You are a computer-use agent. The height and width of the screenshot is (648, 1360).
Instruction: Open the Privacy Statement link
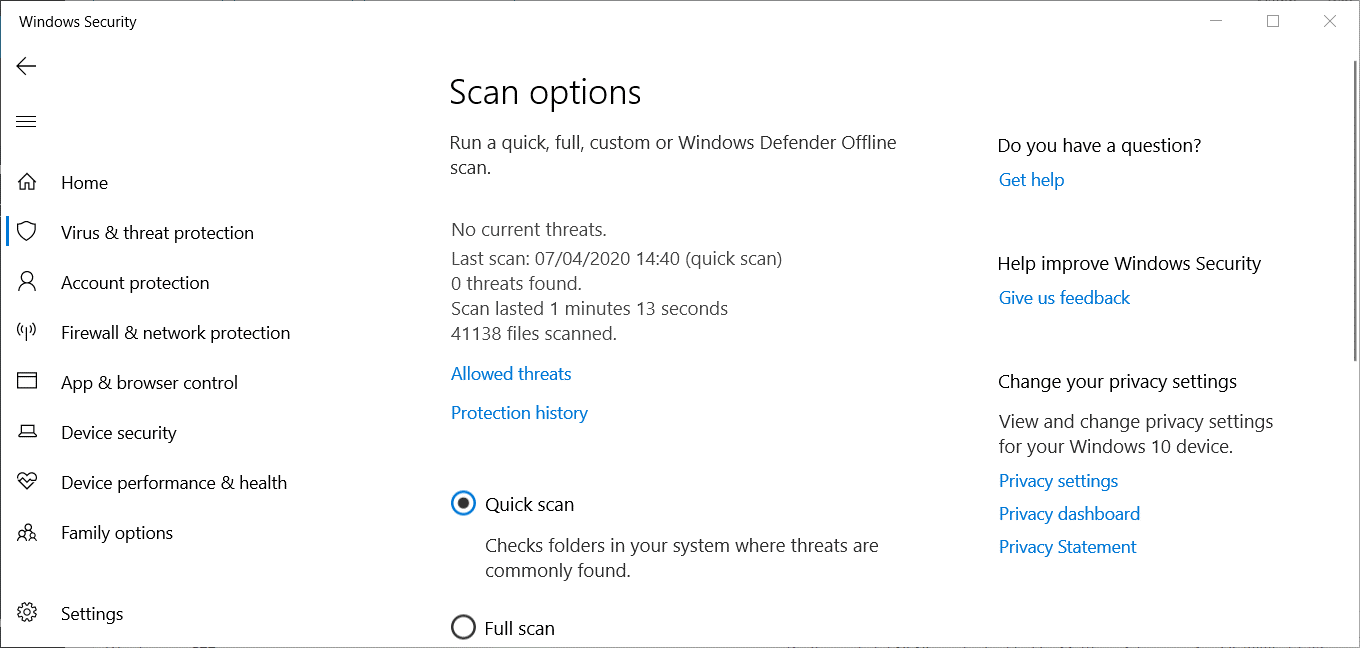1067,546
